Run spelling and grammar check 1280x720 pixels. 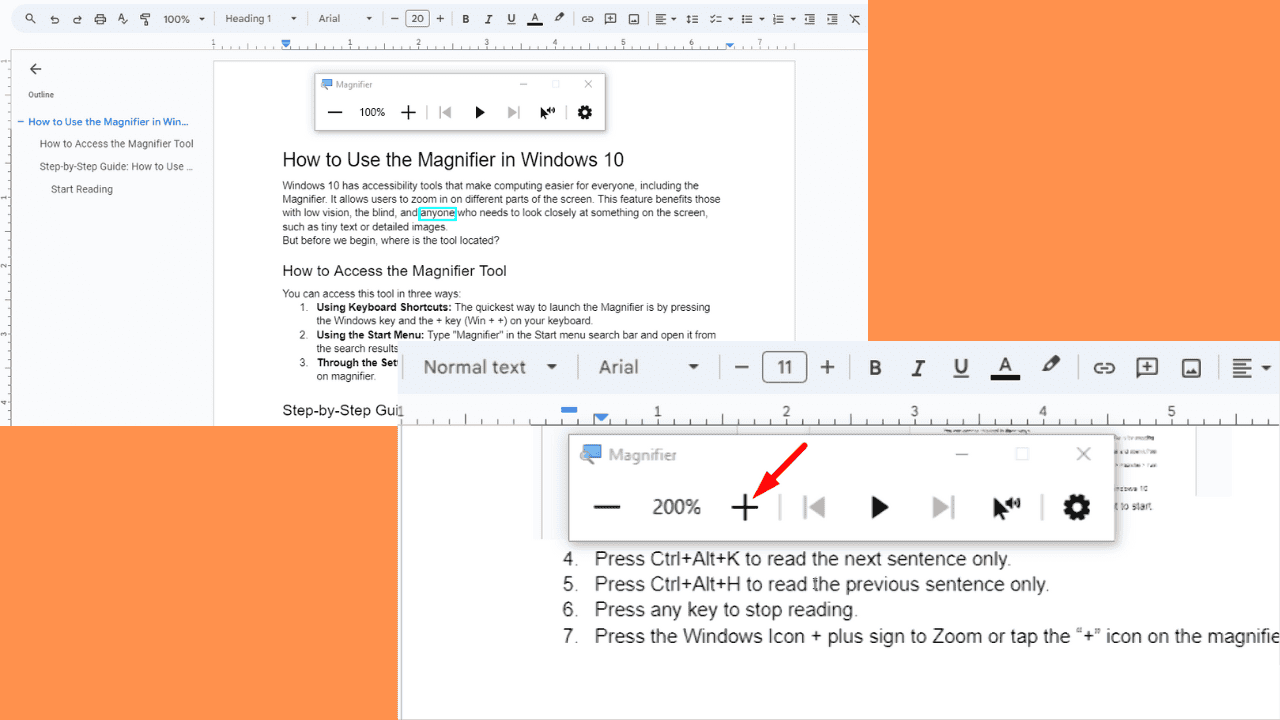click(122, 18)
